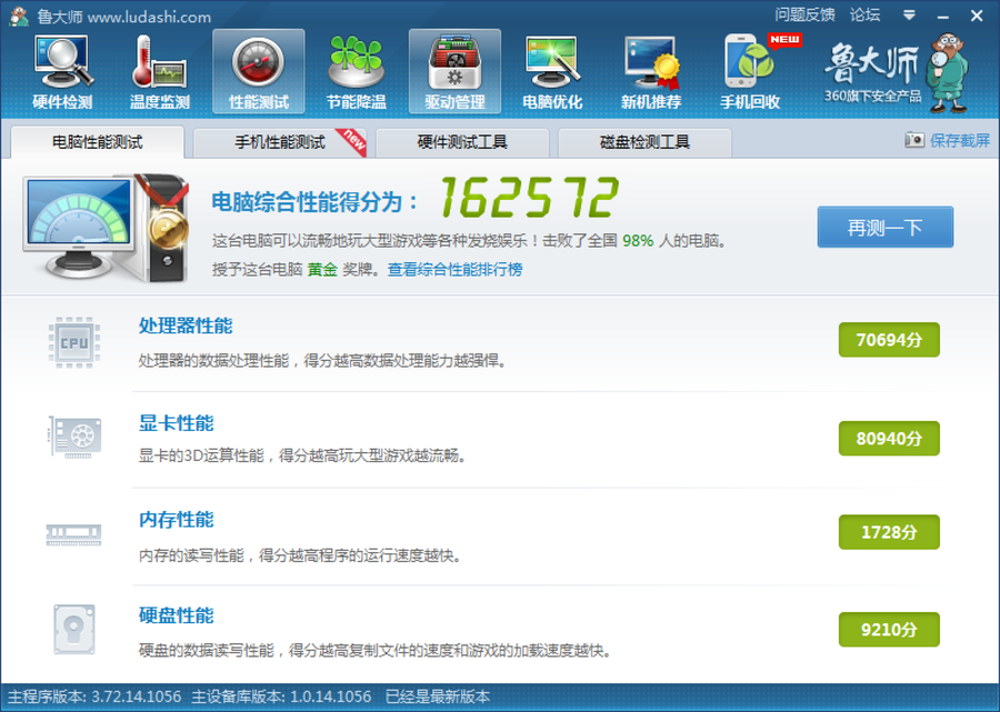The height and width of the screenshot is (712, 1000).
Task: Click the CPU chip icon
Action: pyautogui.click(x=74, y=343)
